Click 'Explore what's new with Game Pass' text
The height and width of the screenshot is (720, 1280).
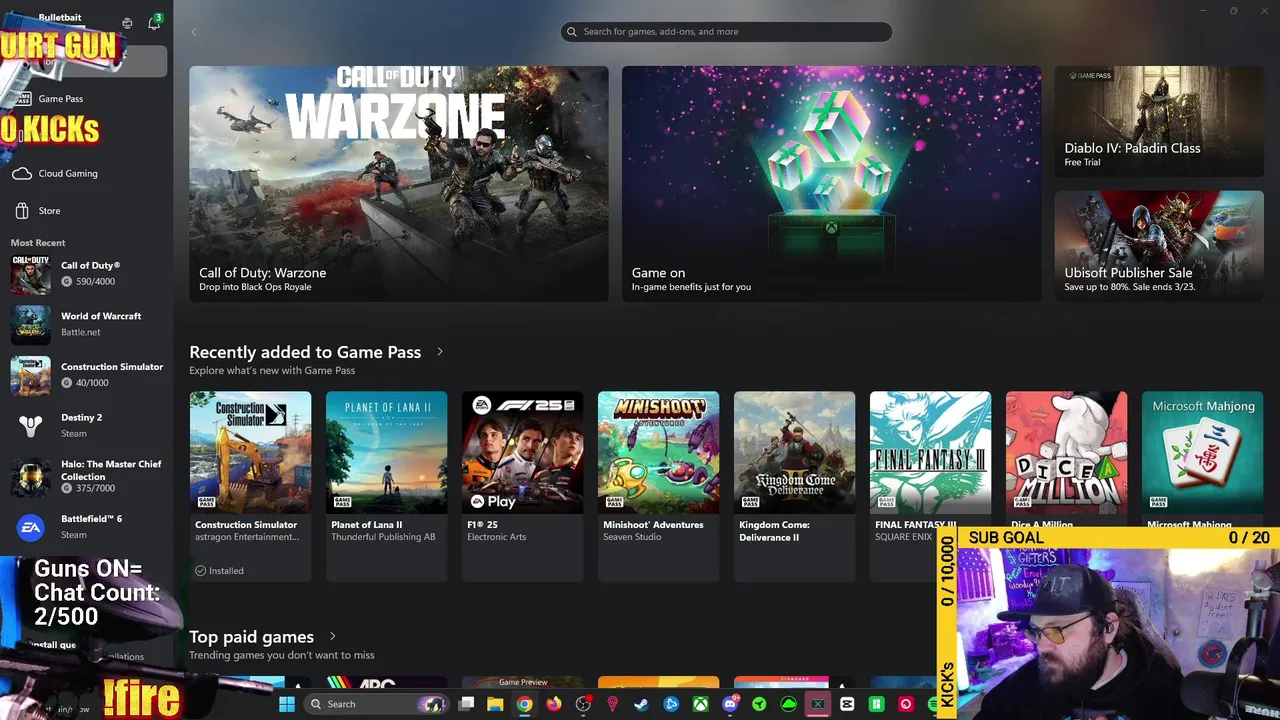[272, 371]
